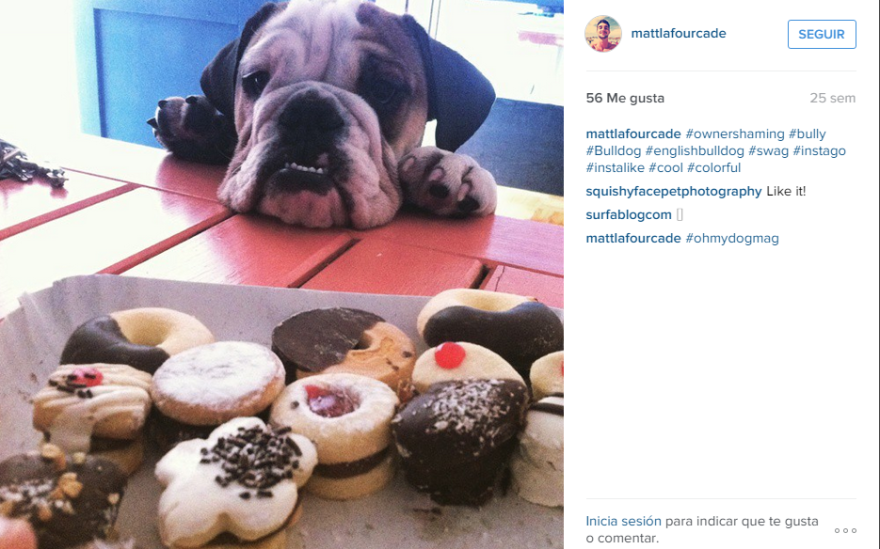Open the #instalike hashtag

pyautogui.click(x=615, y=168)
